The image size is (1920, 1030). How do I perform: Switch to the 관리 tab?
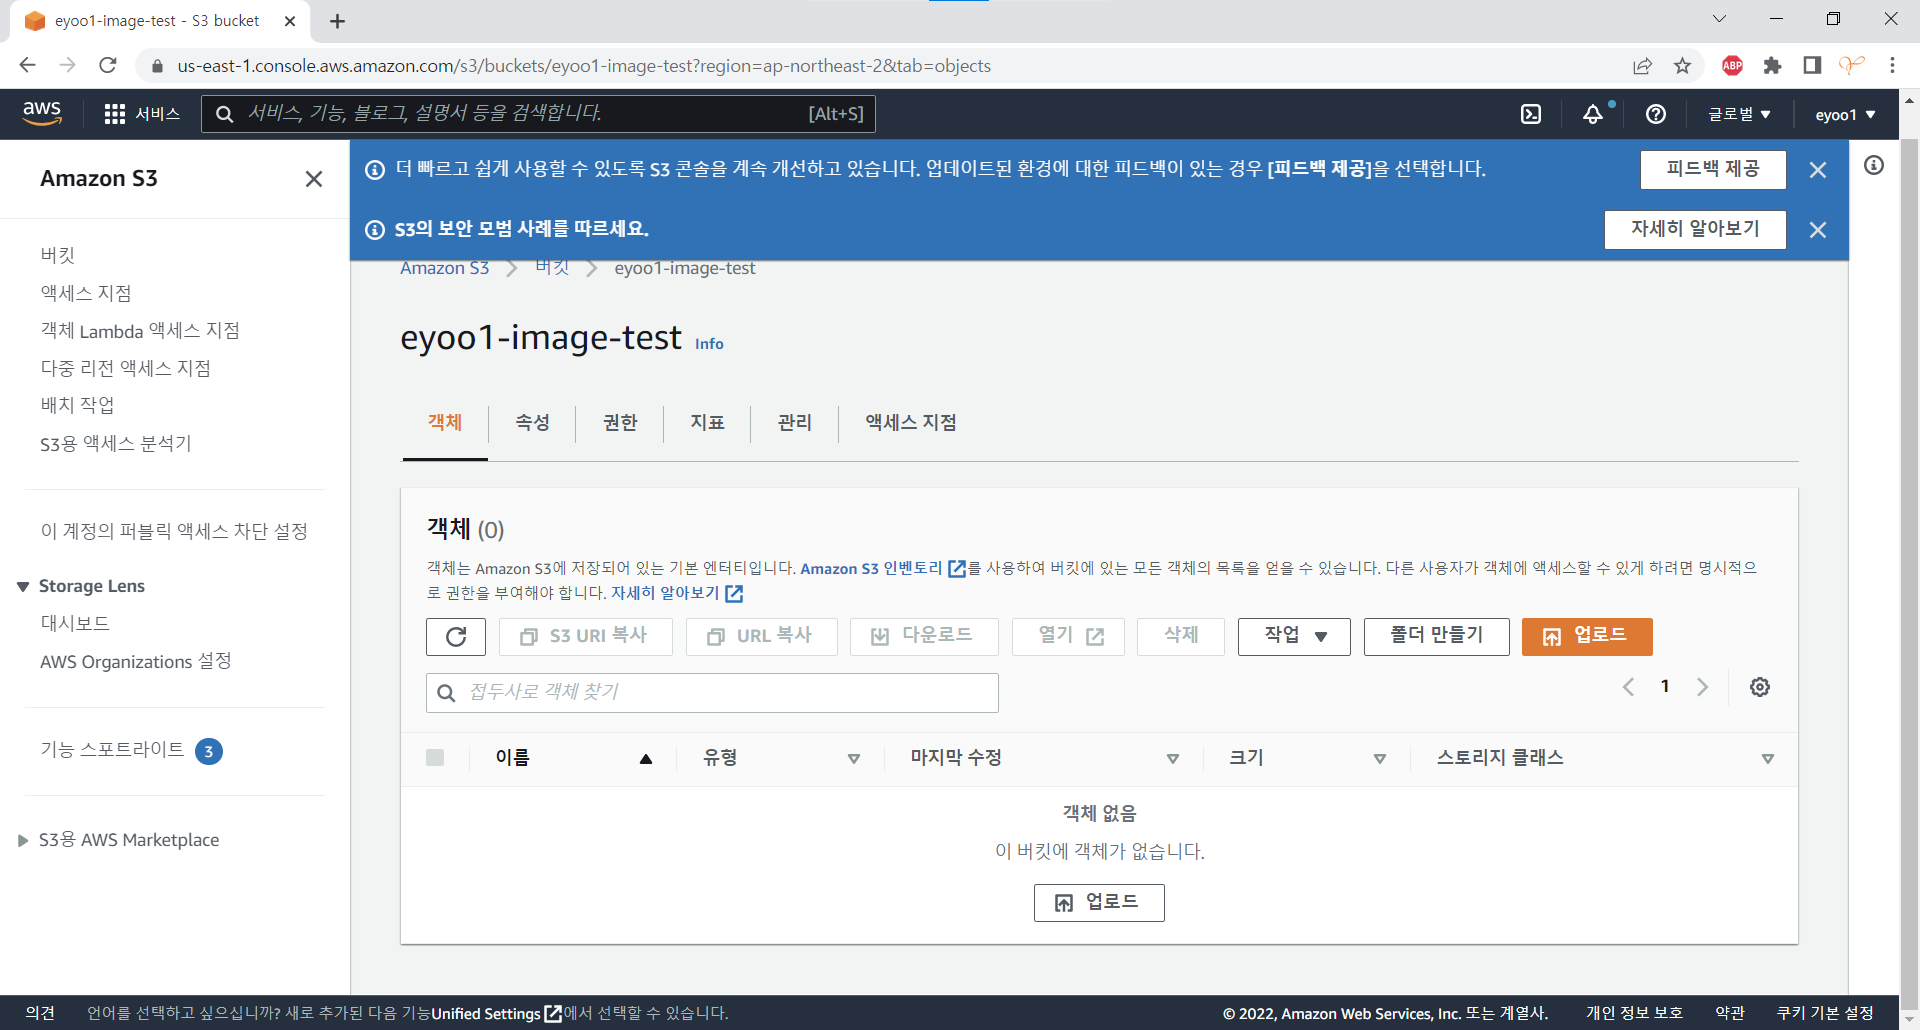(x=795, y=423)
